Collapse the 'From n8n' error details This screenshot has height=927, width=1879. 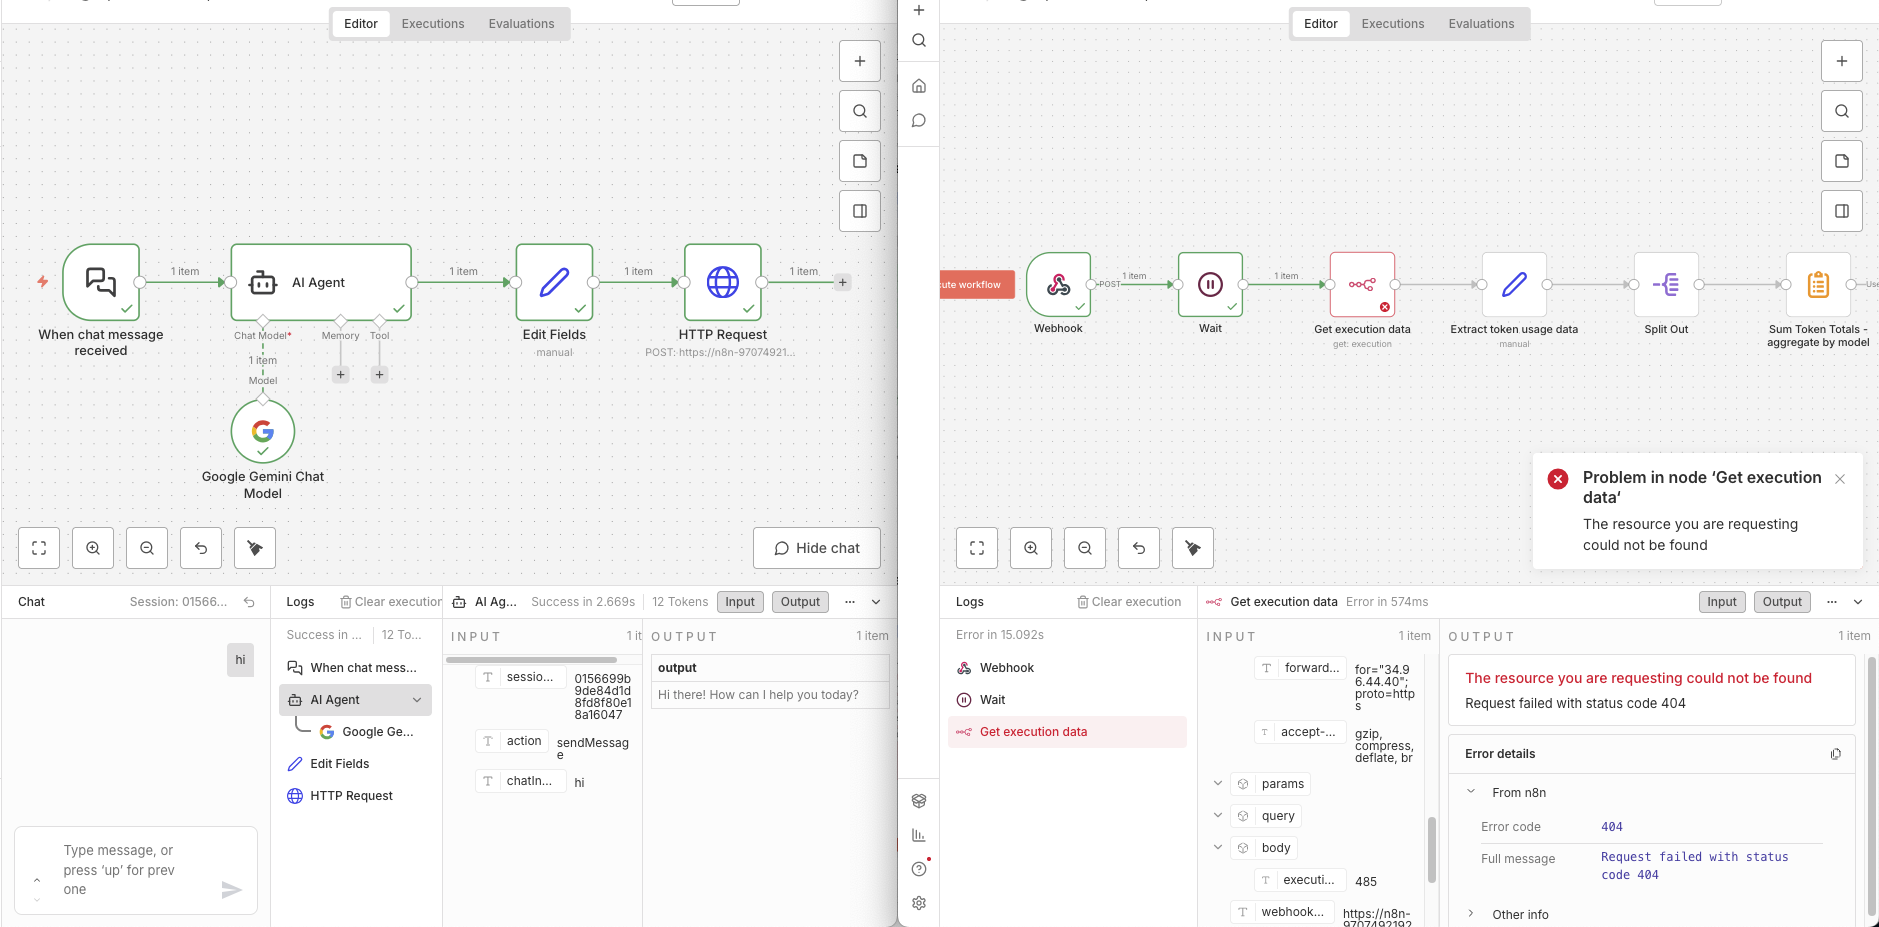tap(1471, 792)
